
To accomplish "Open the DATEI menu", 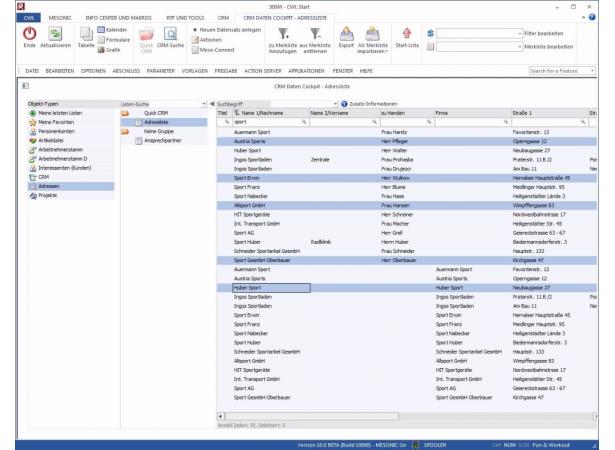I will 32,71.
